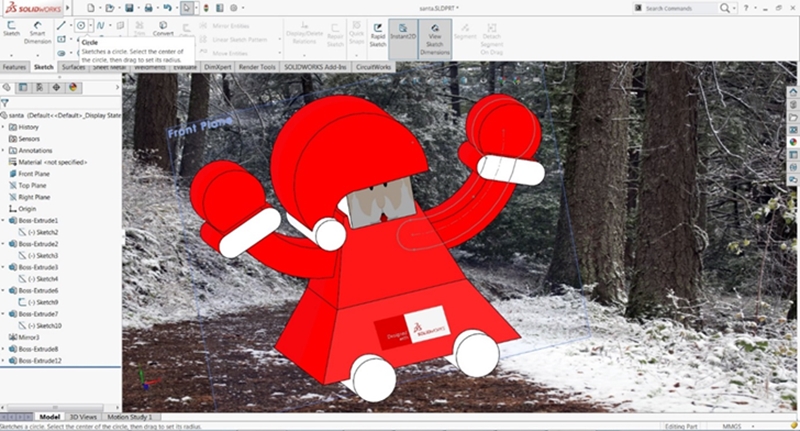Switch to the Features tab
800x431 pixels.
(x=14, y=67)
